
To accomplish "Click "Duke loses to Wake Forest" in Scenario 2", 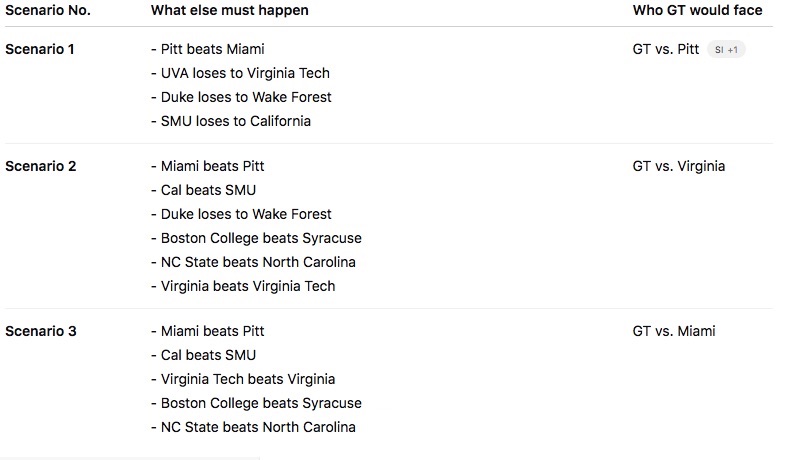I will point(245,214).
